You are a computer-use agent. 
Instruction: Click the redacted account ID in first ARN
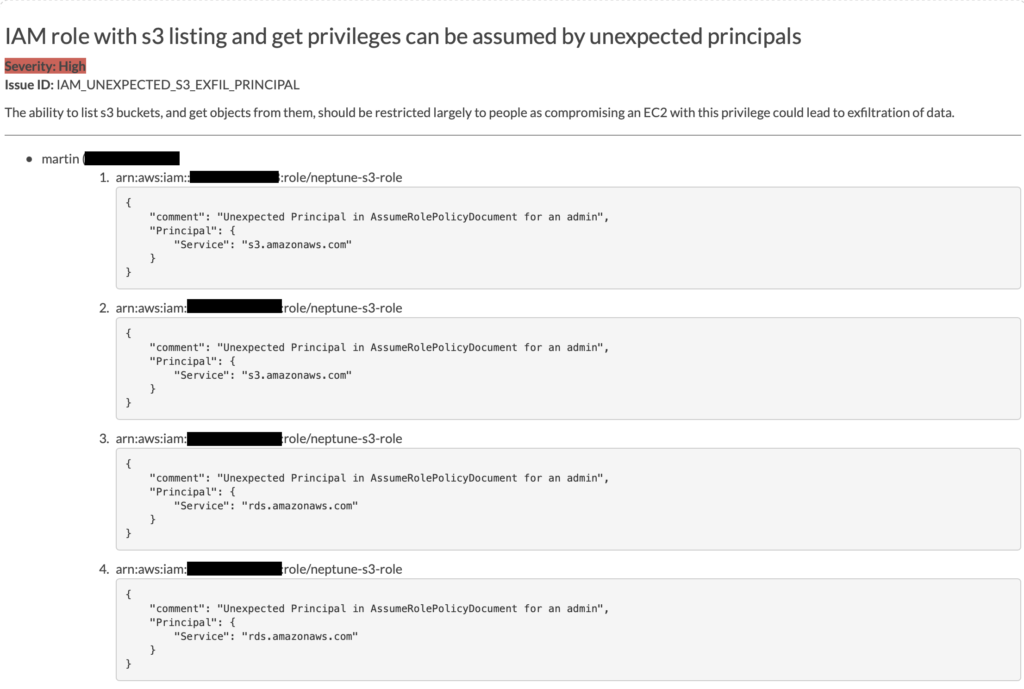[234, 177]
